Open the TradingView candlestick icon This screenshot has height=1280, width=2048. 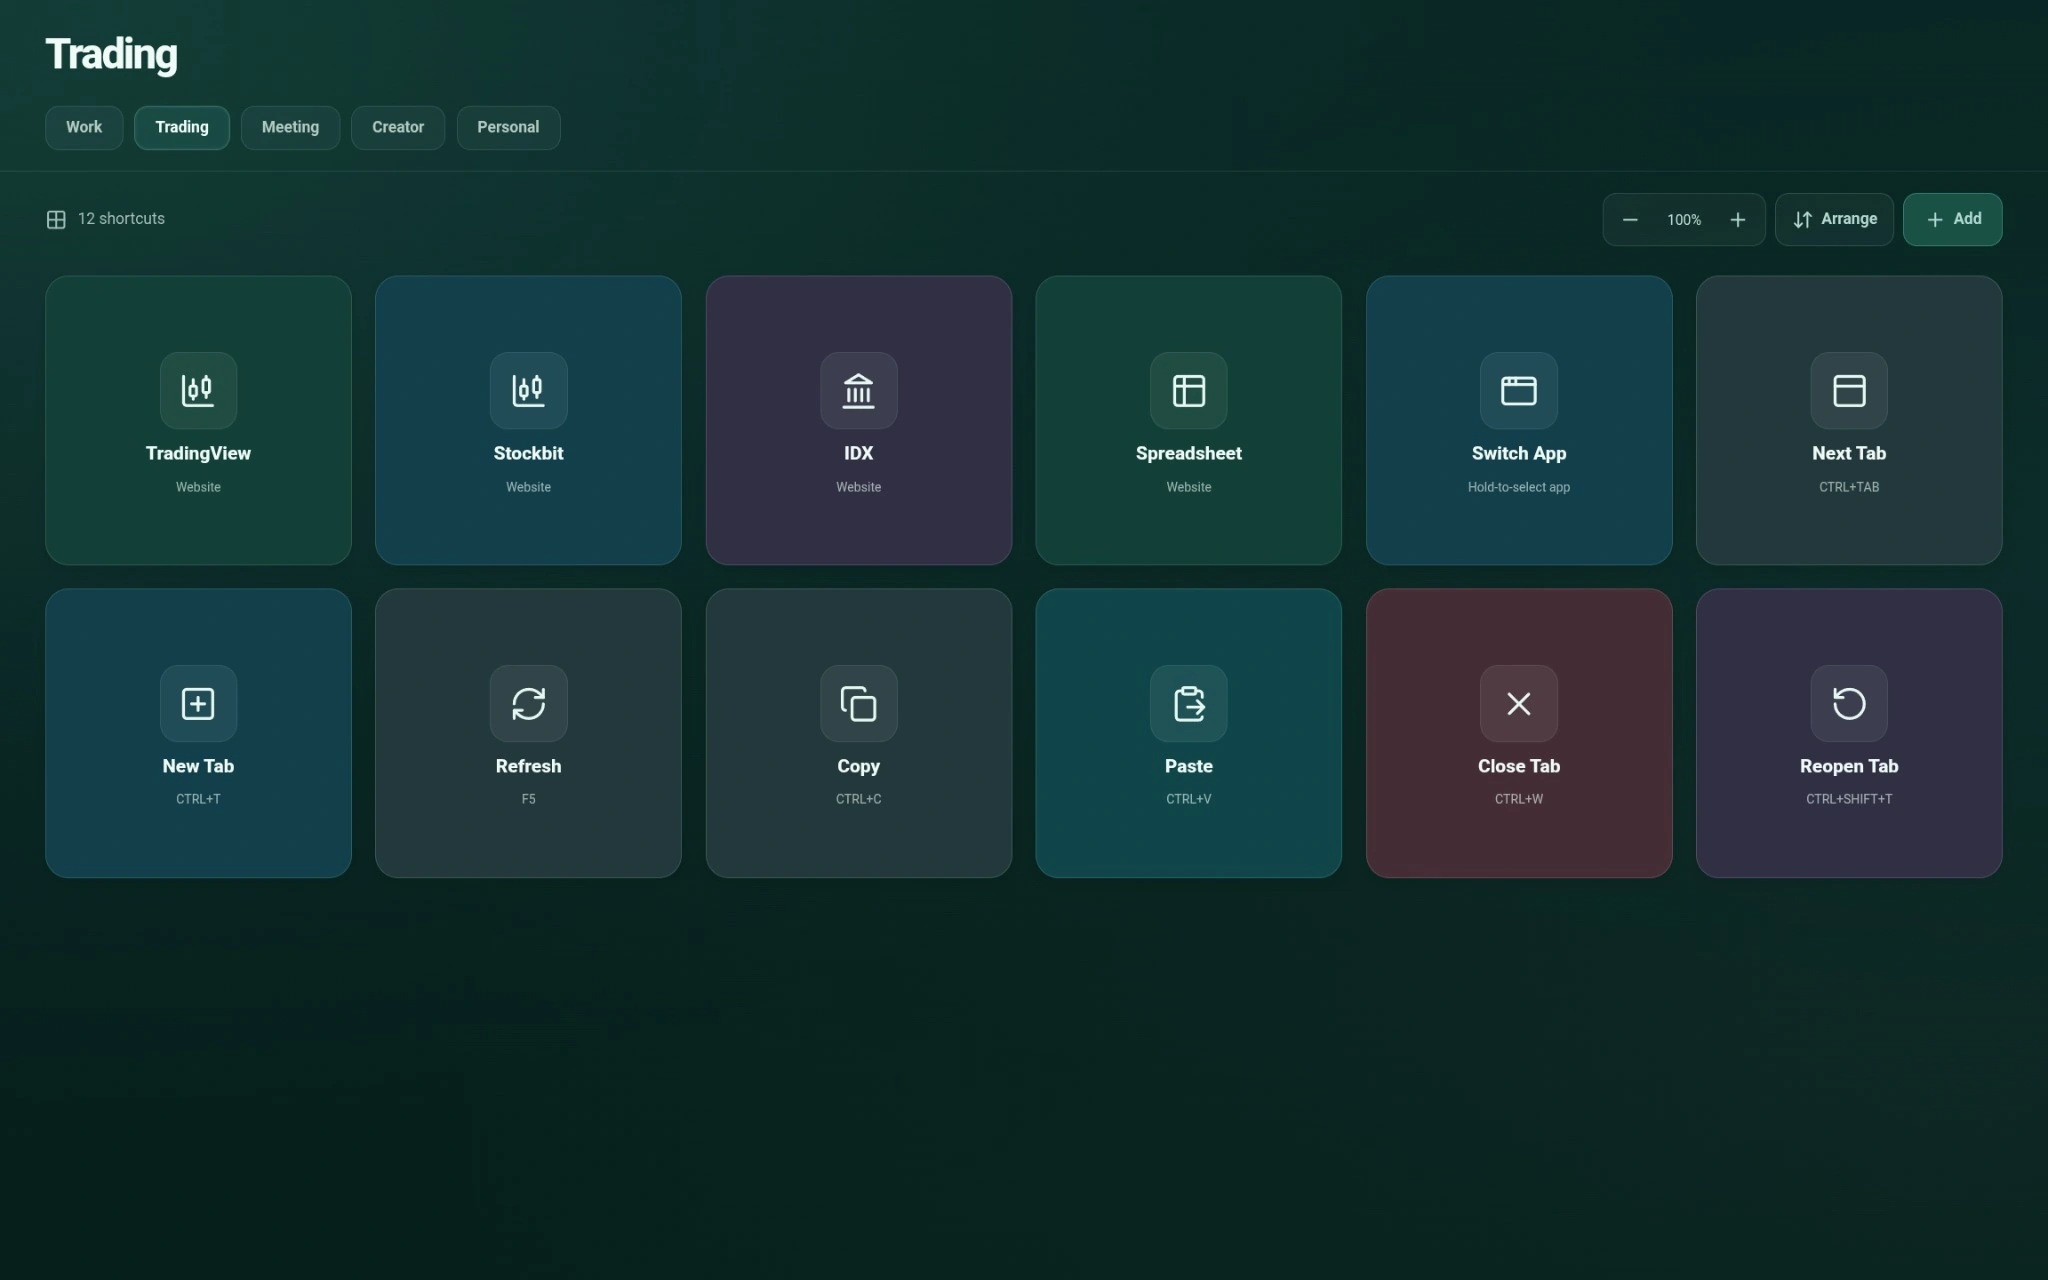[198, 390]
